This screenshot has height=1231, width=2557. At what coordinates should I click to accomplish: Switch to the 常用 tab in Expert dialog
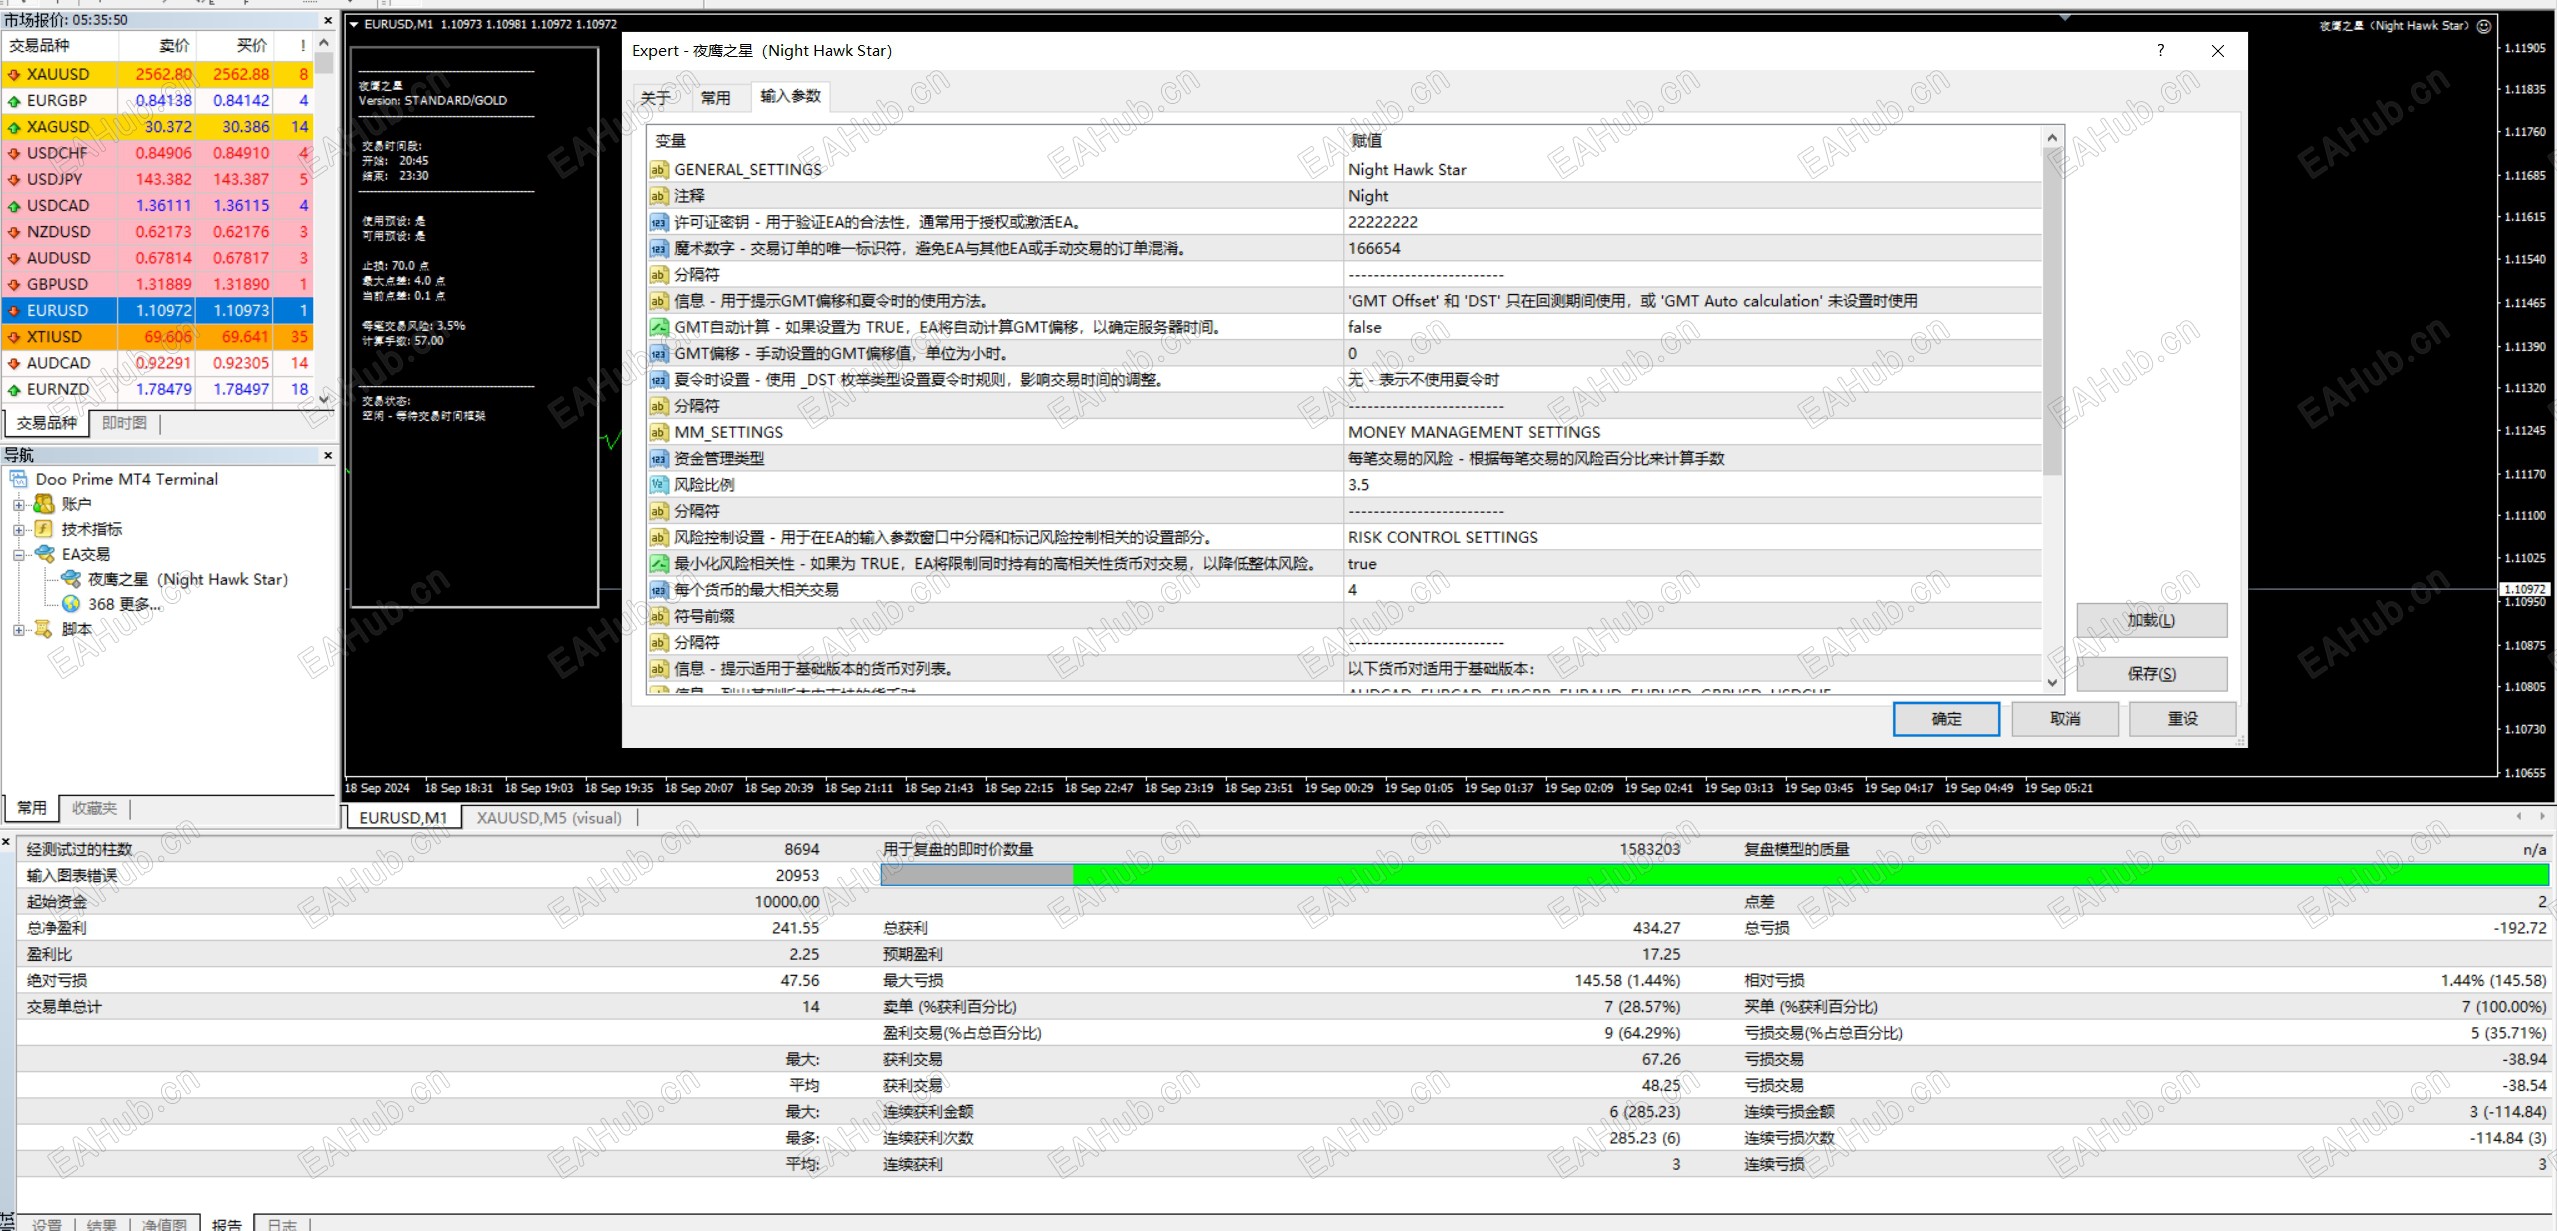pos(715,98)
